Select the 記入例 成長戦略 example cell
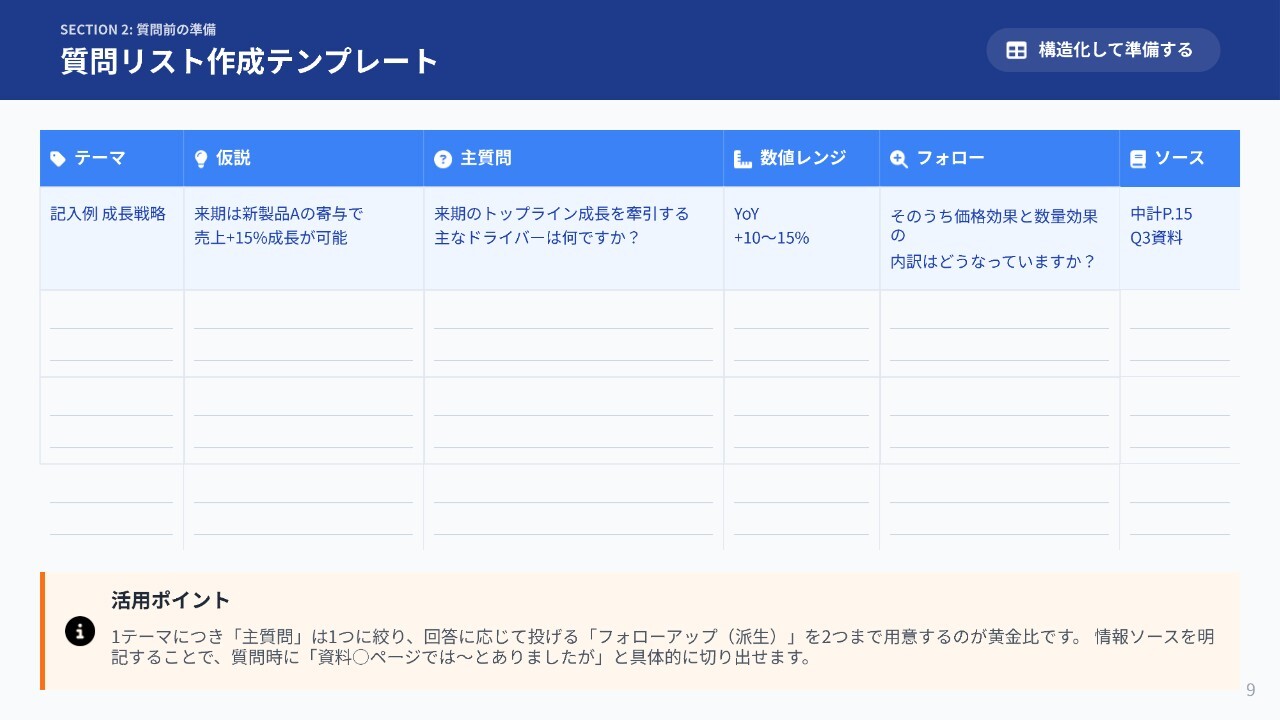This screenshot has height=720, width=1280. tap(109, 214)
